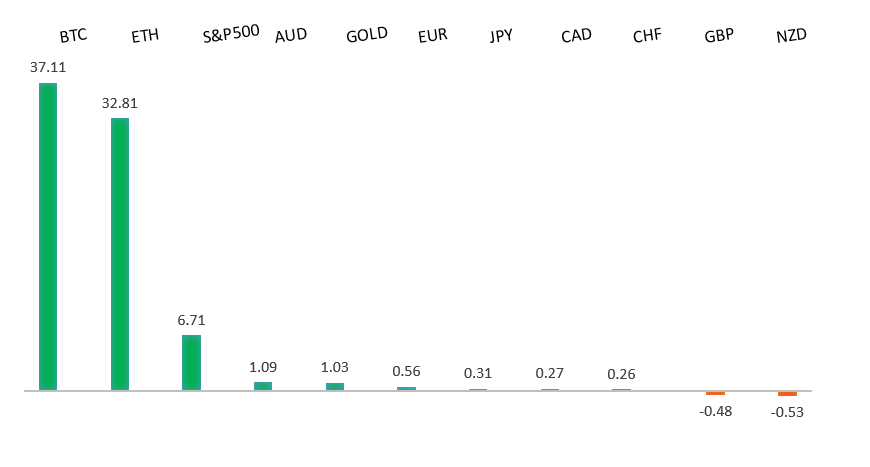The height and width of the screenshot is (467, 870).
Task: Click the CAD category label
Action: coord(576,36)
